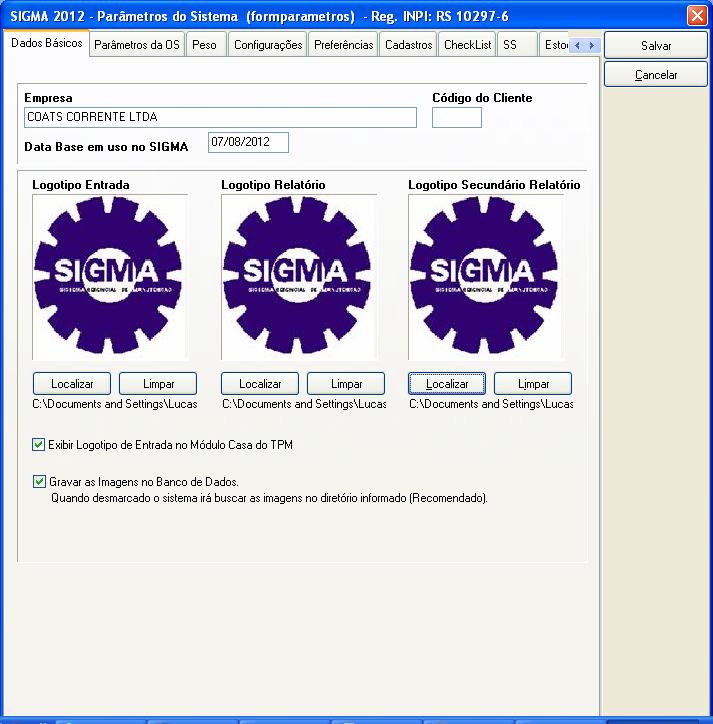Open the CheckList tab
Screen dimensions: 713x724
[467, 45]
